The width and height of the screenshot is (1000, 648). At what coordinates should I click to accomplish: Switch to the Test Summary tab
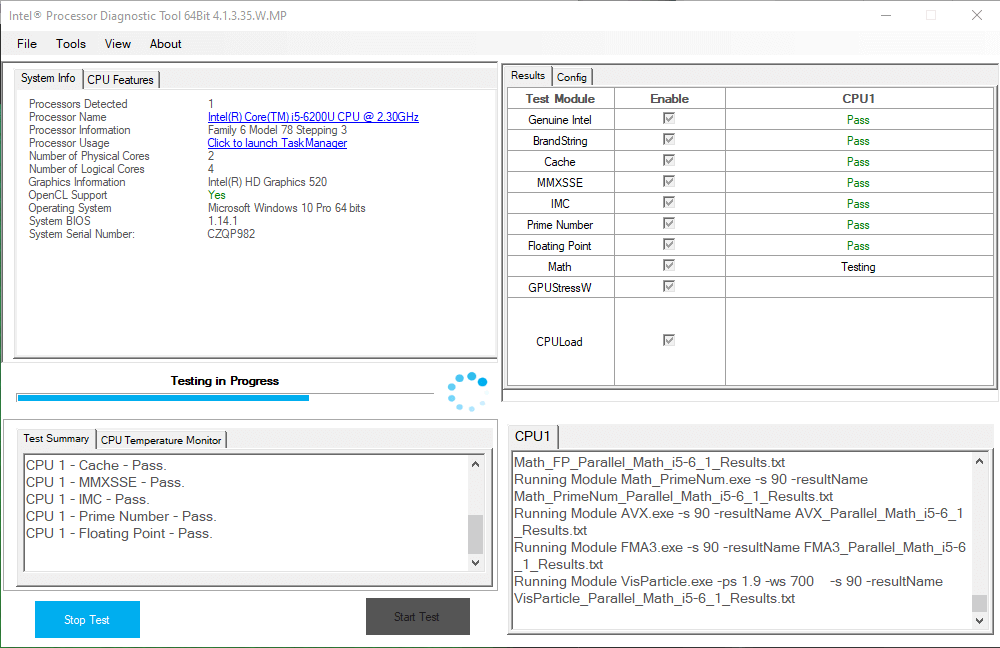tap(56, 439)
